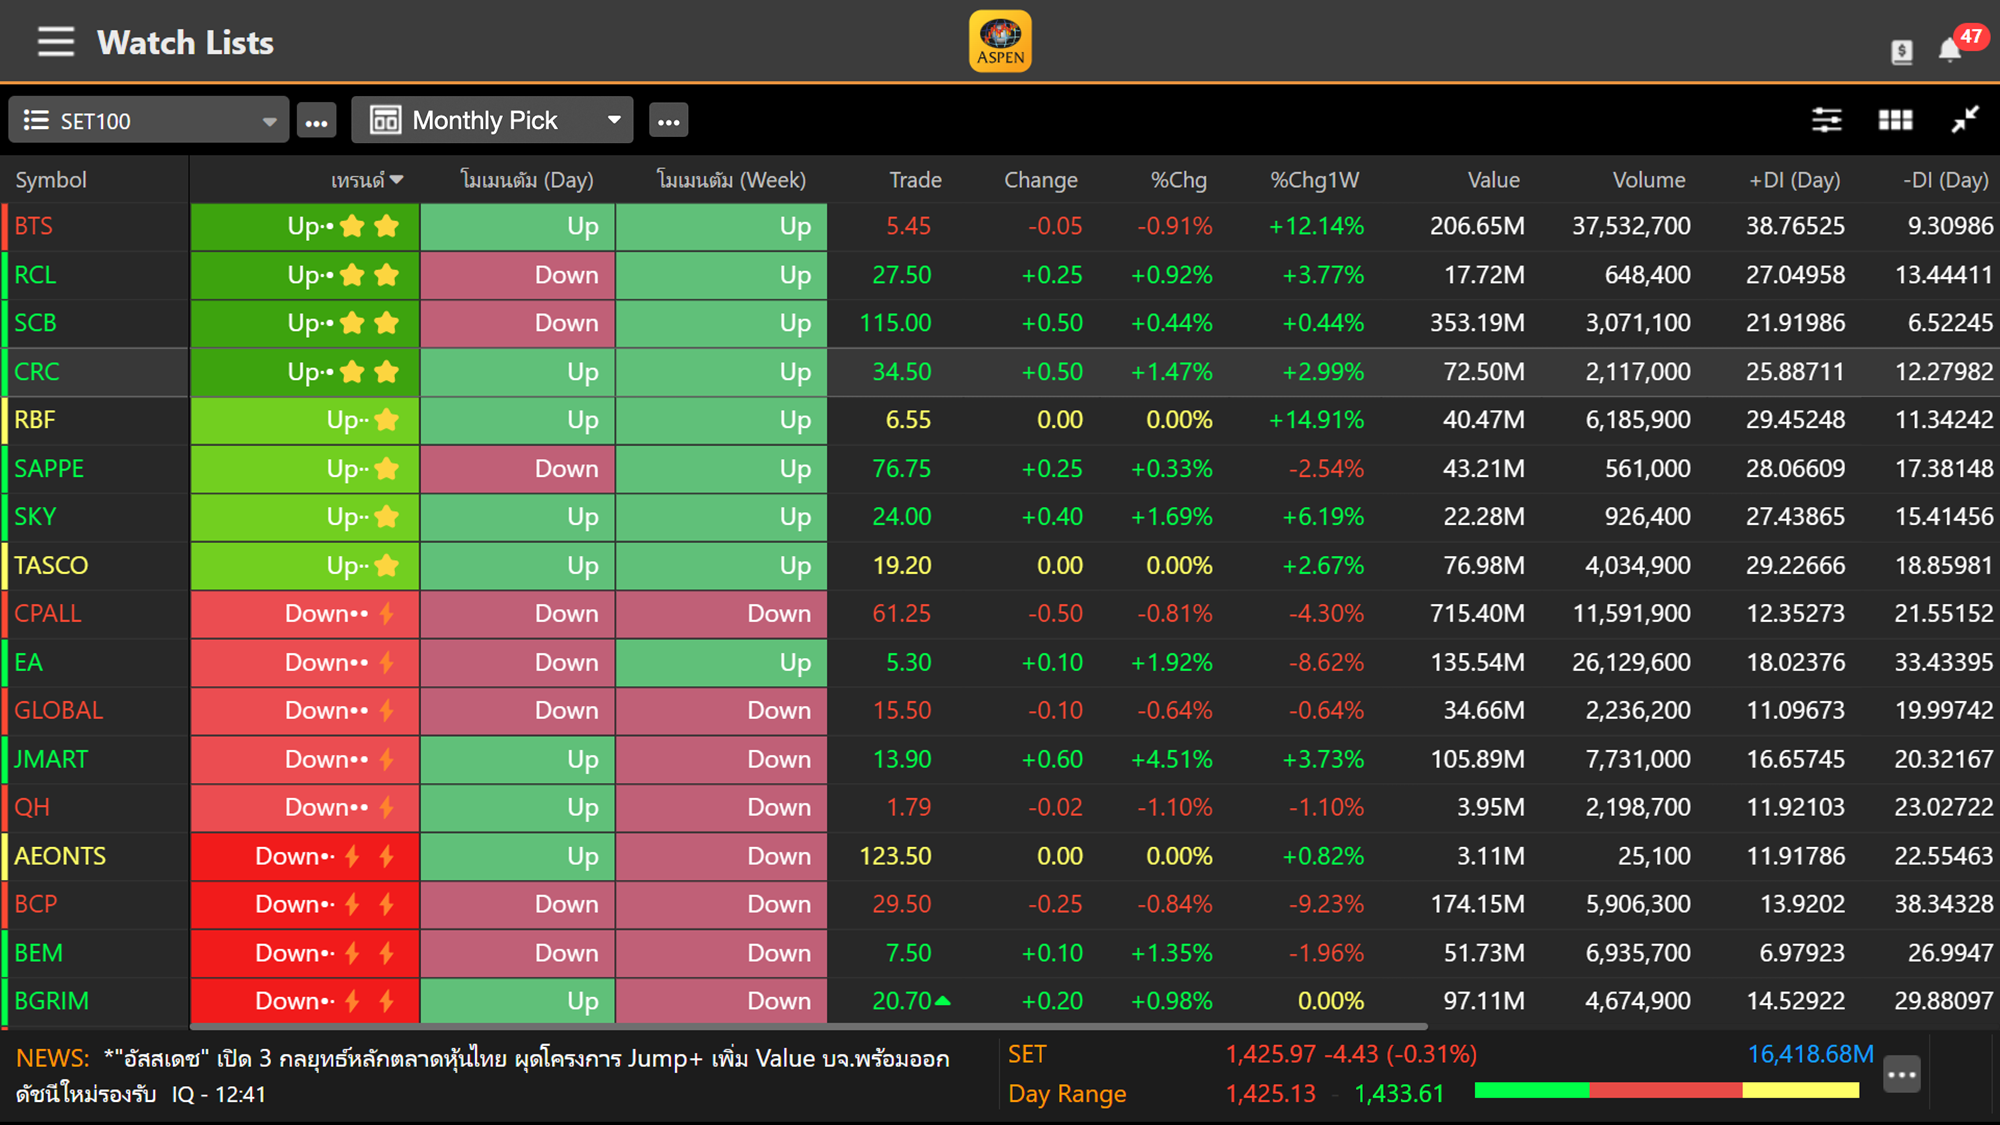Open the hamburger main menu

56,42
